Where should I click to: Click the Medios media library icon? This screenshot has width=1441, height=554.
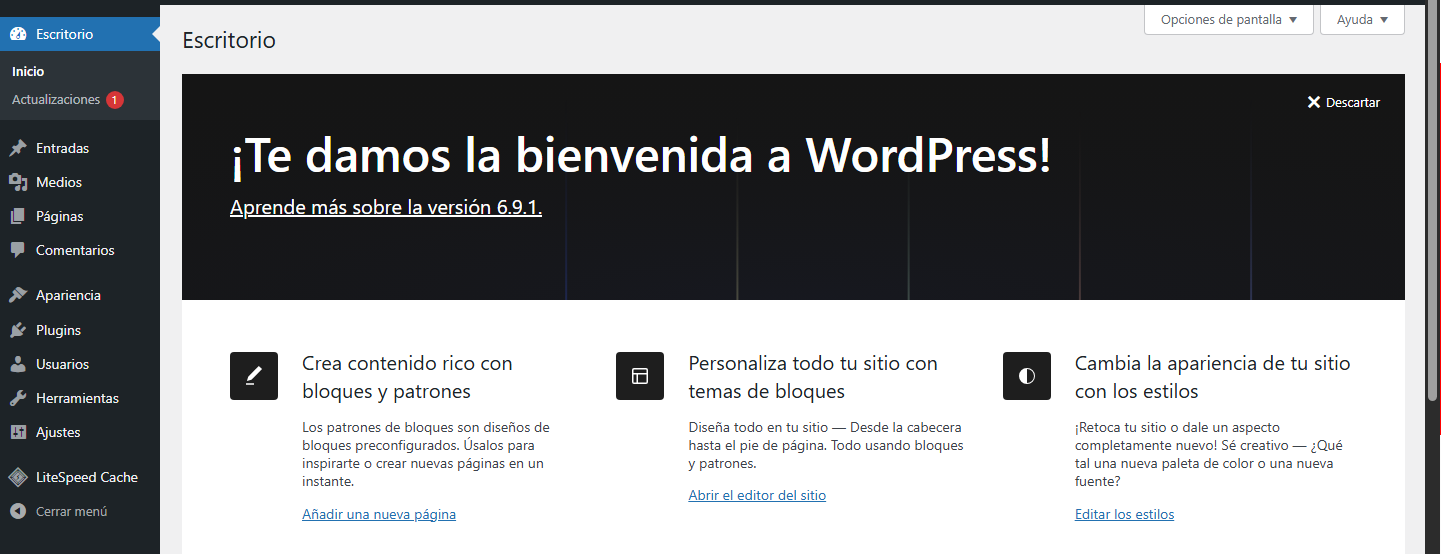coord(18,182)
